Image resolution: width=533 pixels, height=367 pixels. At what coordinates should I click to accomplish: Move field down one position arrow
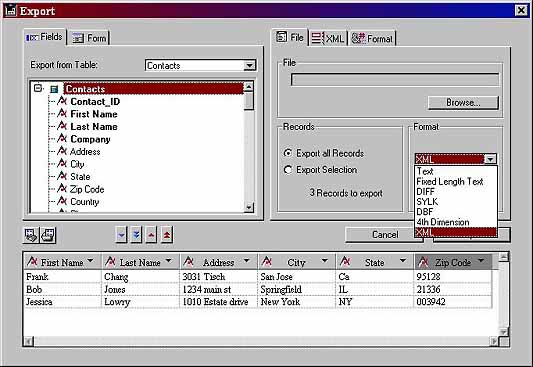[121, 235]
